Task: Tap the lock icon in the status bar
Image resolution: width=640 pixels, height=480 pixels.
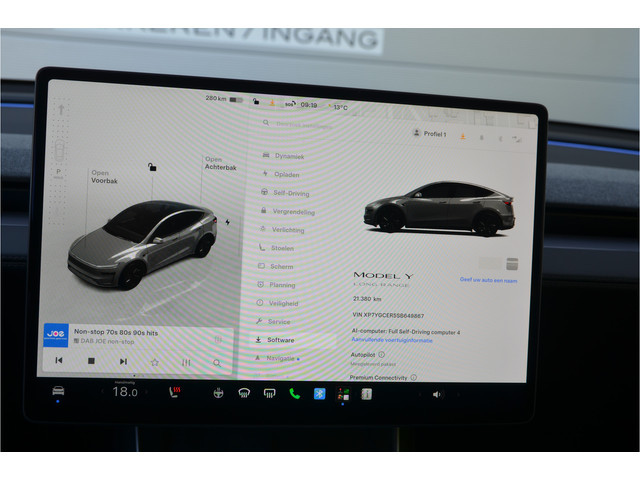Action: (x=256, y=101)
